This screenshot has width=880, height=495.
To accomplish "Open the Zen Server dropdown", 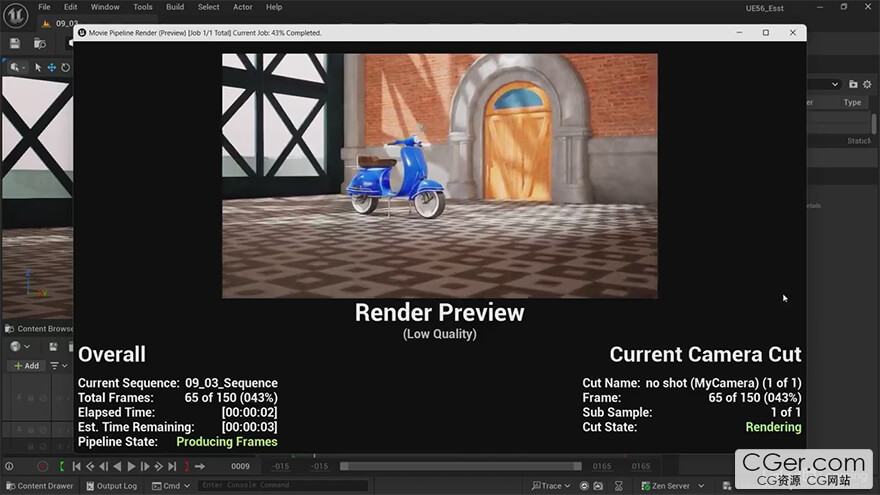I will coord(671,486).
